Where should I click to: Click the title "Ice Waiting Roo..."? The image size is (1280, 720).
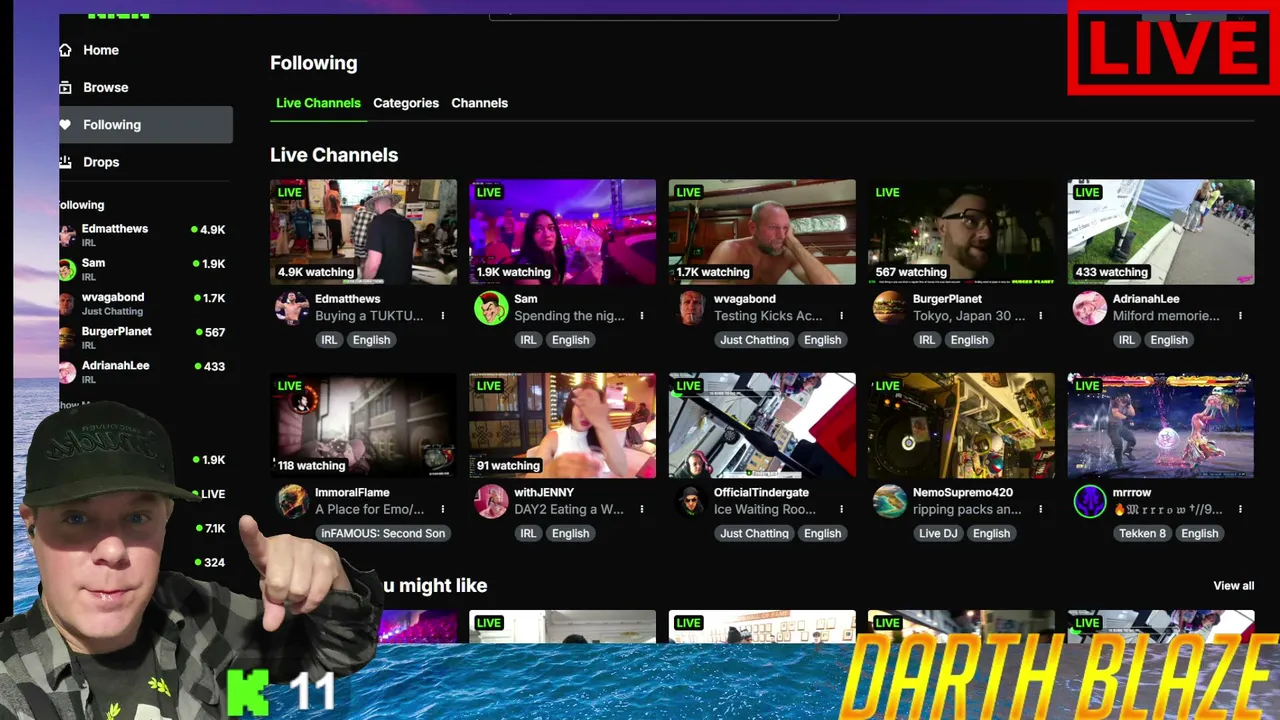[x=766, y=509]
